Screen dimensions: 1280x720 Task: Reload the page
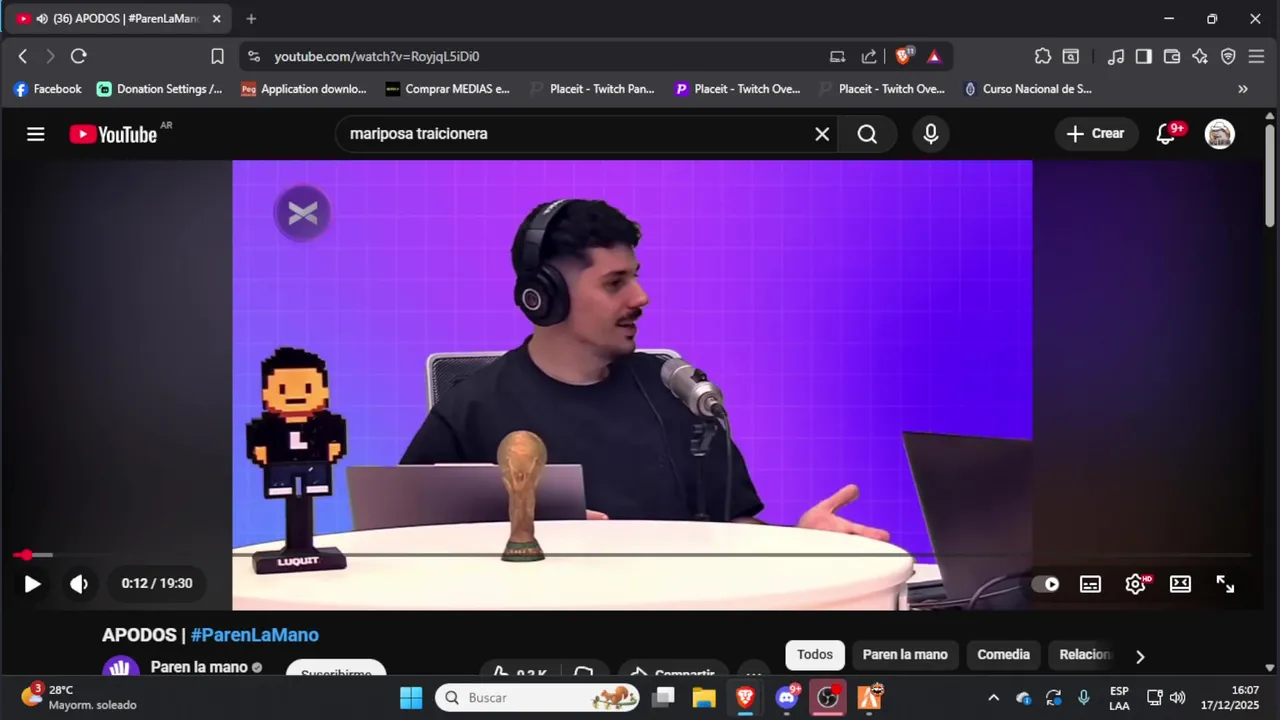pos(79,56)
